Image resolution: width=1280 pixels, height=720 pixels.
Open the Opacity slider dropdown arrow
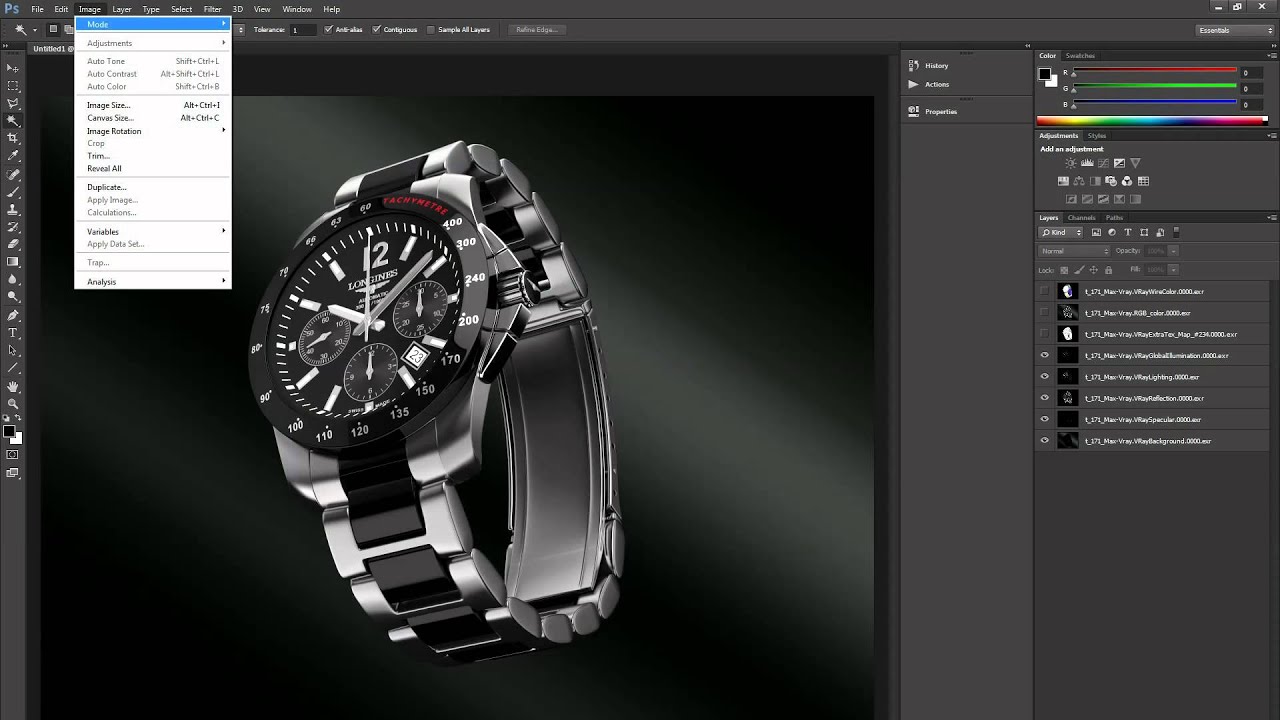pos(1173,251)
